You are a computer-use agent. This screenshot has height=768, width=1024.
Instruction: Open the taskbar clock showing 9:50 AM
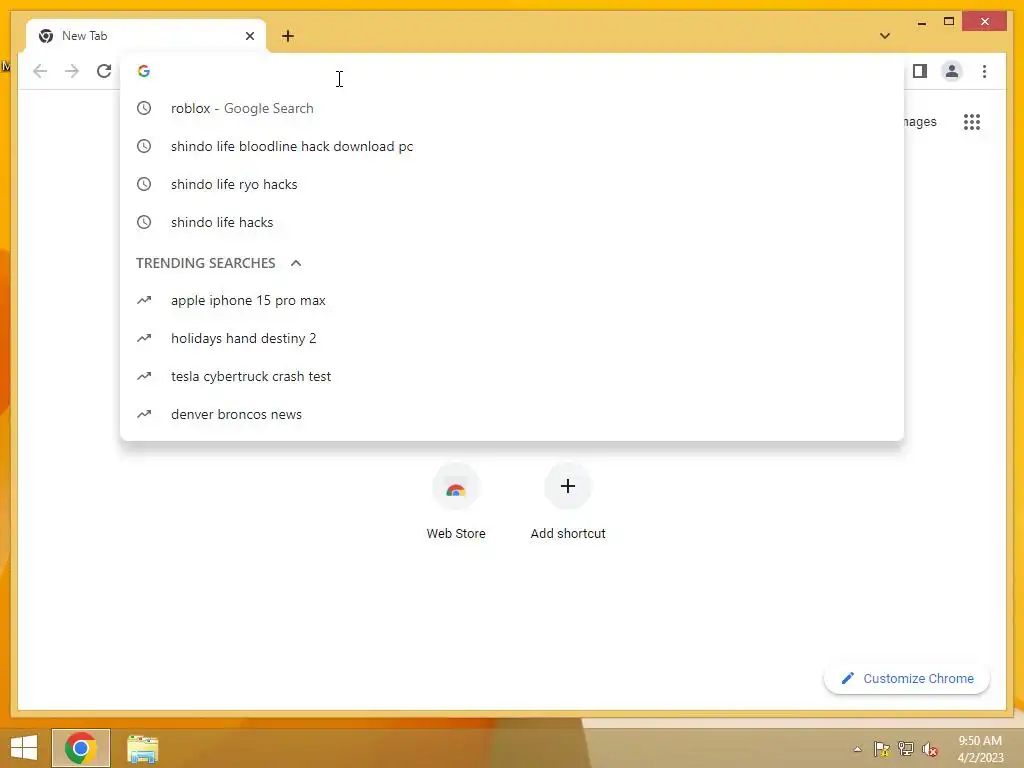[x=980, y=749]
